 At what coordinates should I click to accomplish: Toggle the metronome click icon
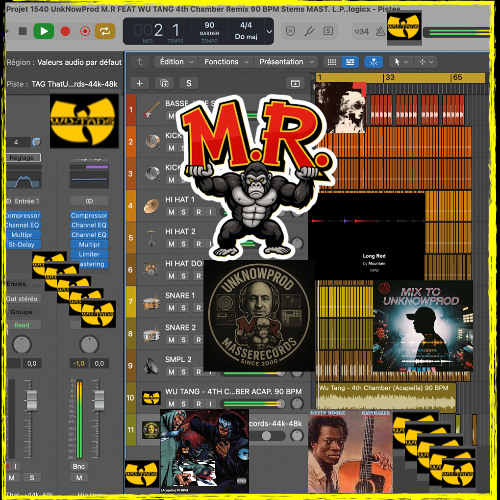click(380, 32)
